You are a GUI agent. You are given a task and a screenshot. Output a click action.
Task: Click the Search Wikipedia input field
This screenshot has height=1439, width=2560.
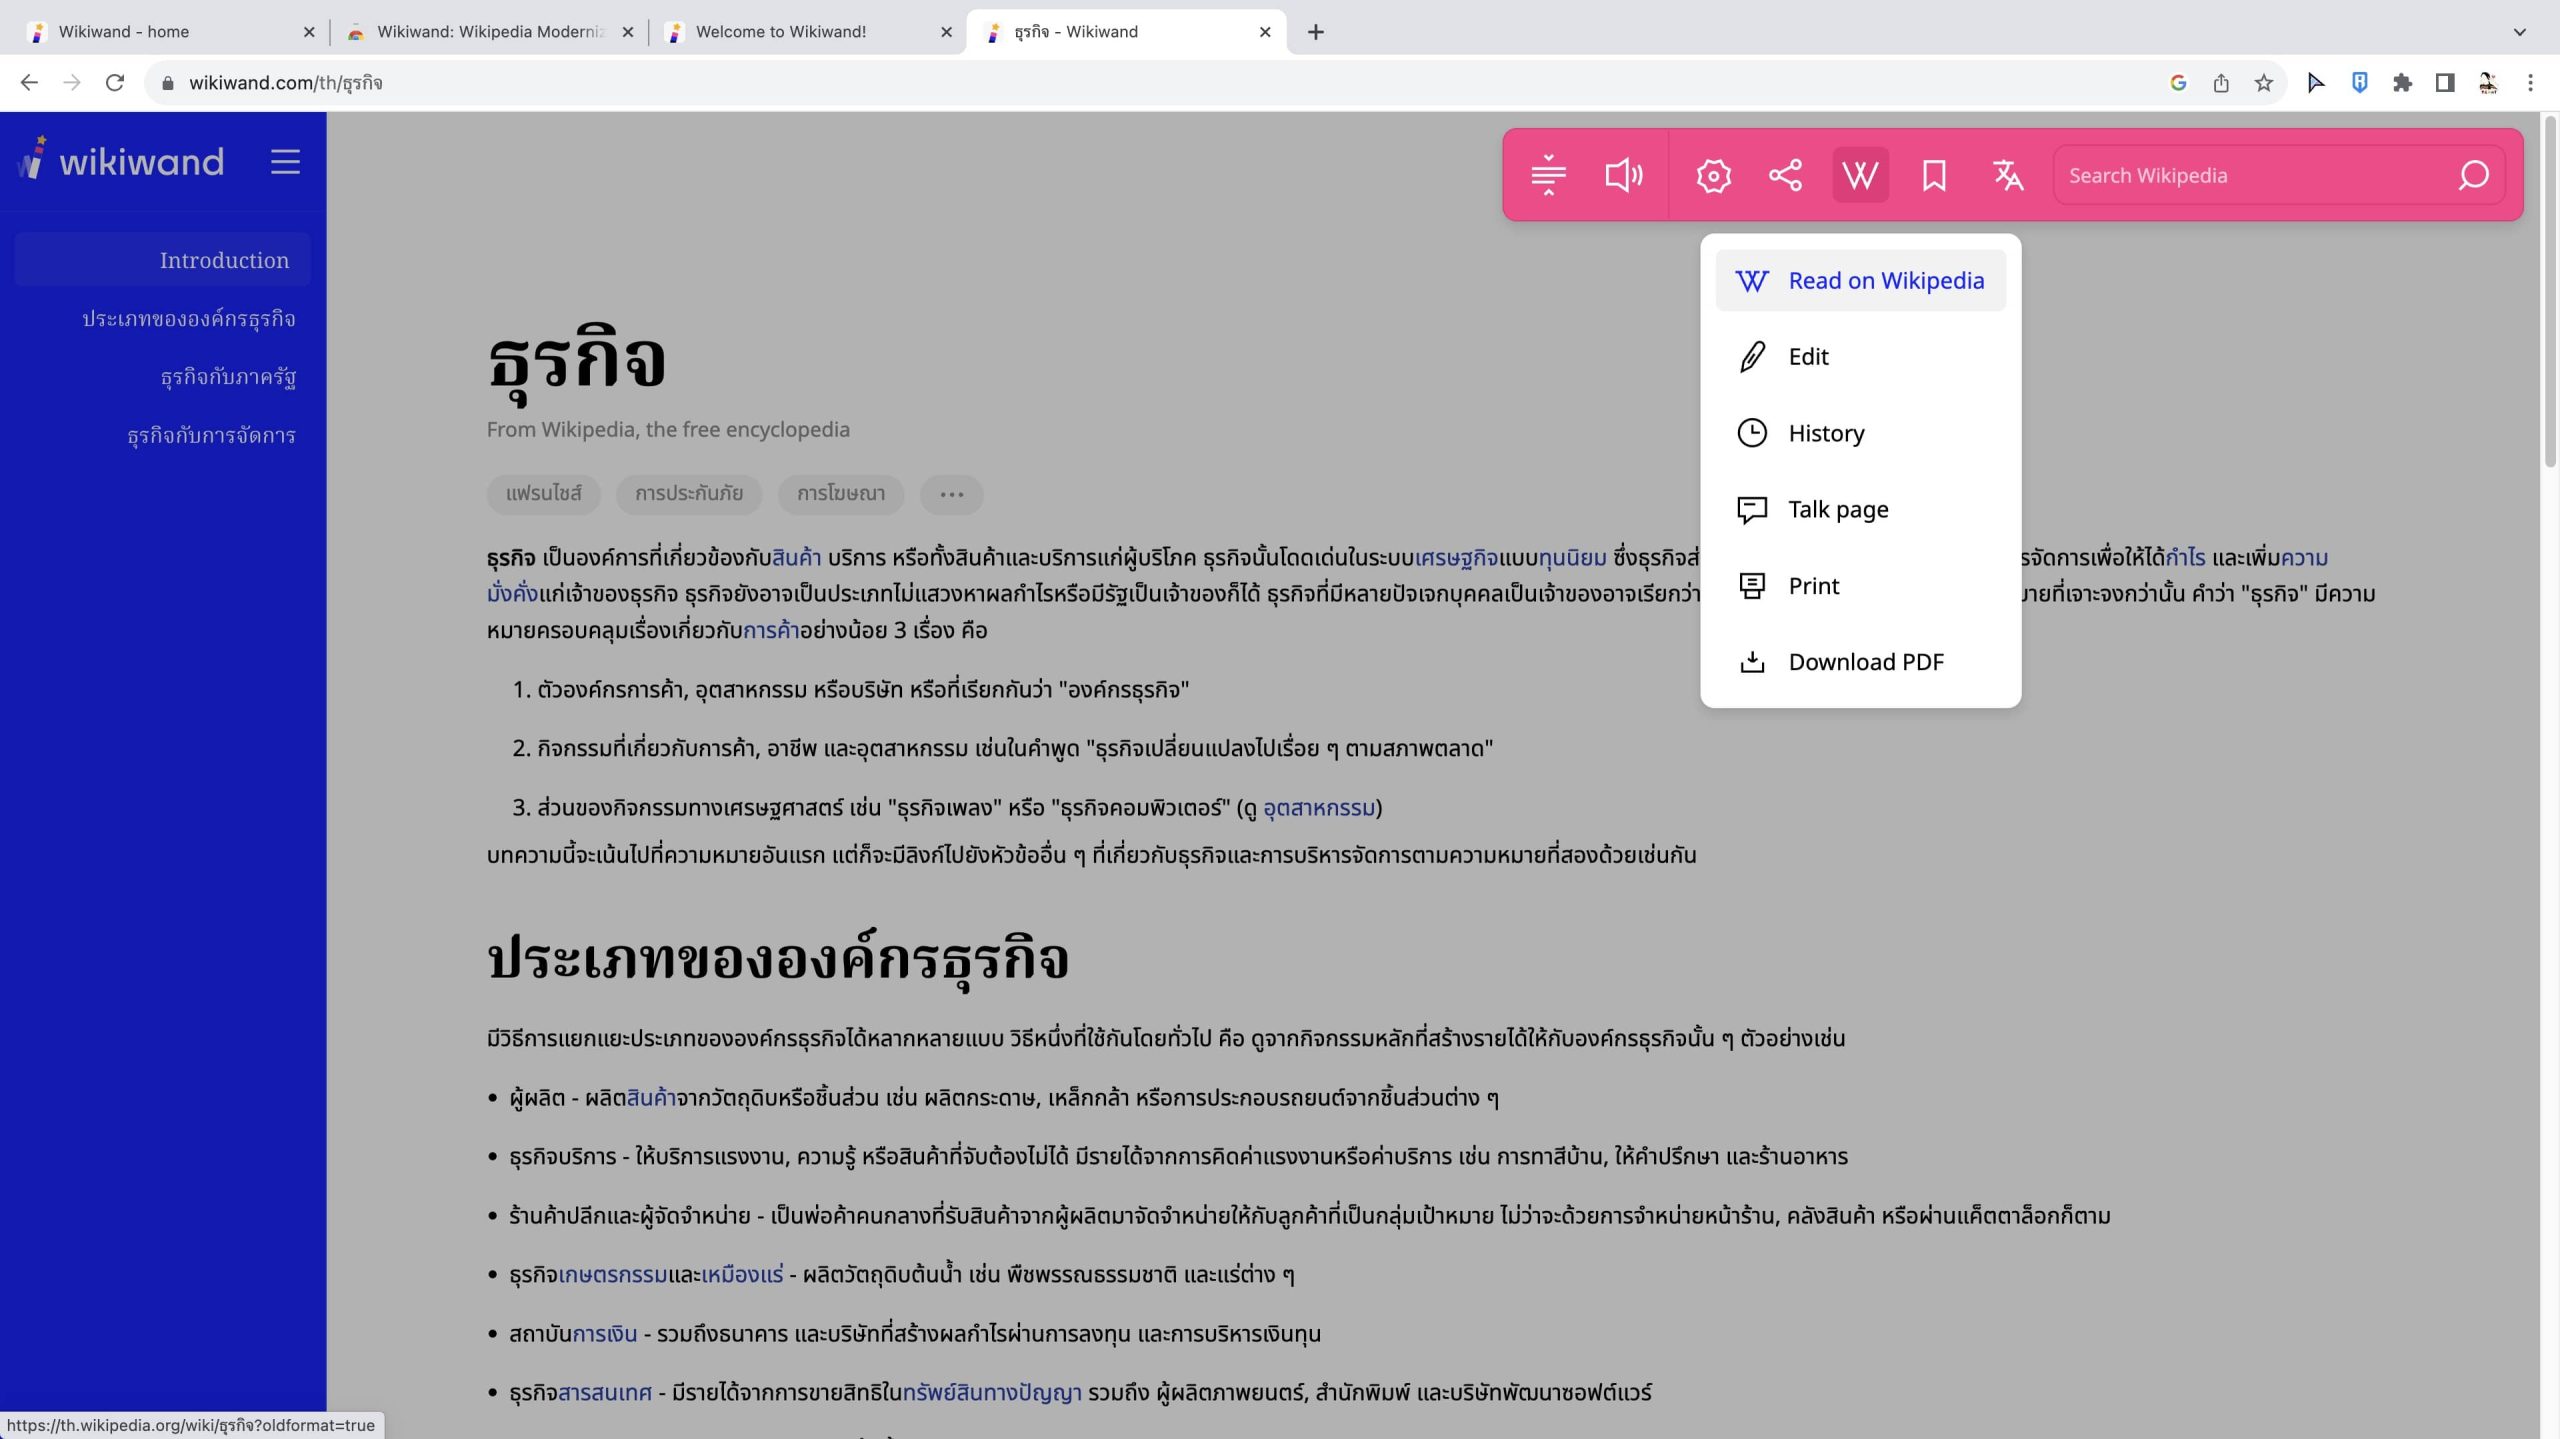tap(2250, 175)
